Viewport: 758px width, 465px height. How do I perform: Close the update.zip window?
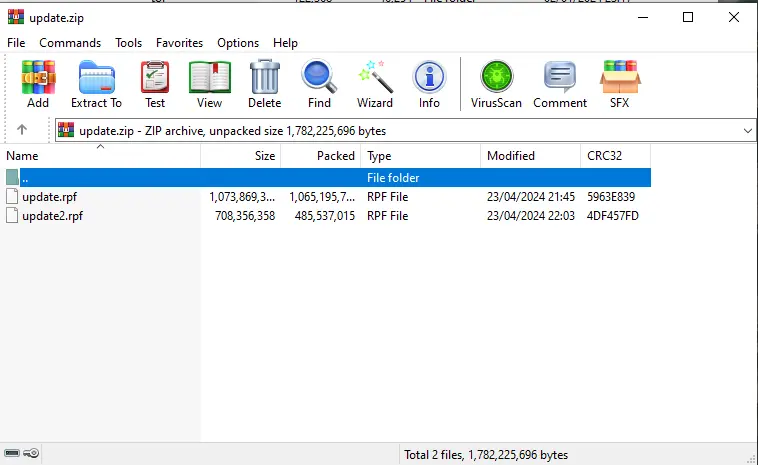coord(734,17)
